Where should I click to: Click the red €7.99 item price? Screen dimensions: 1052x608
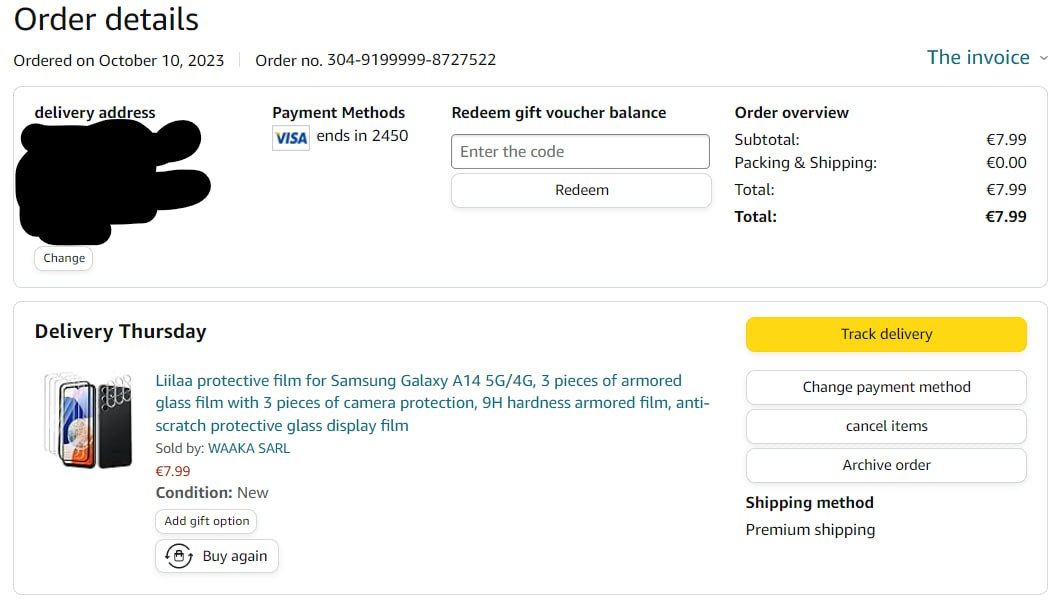coord(173,471)
